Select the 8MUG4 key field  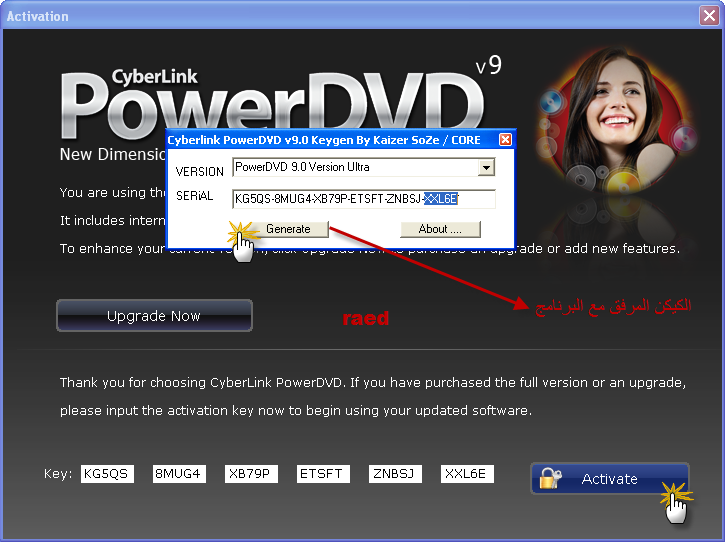[179, 474]
